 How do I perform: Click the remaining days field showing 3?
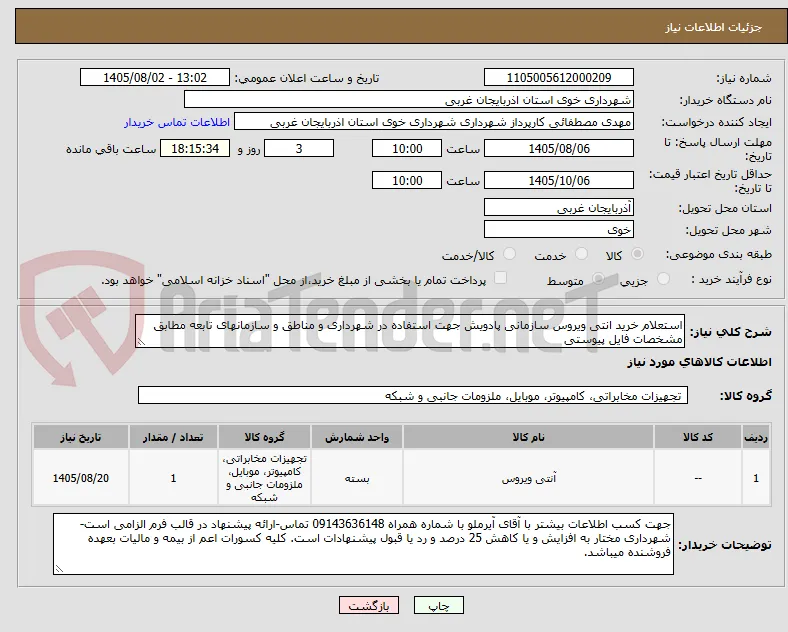[299, 149]
